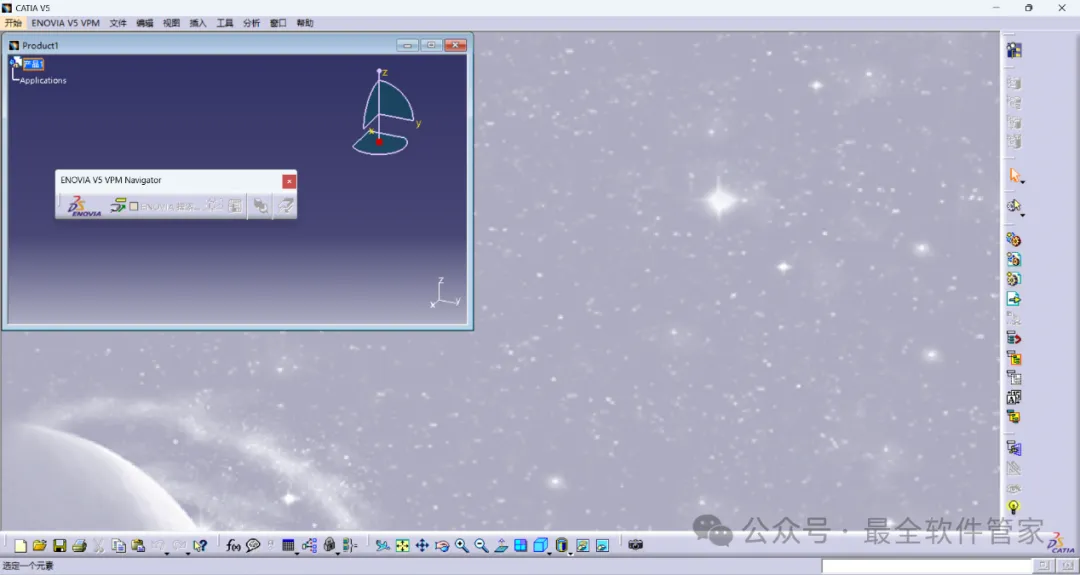Open the 窗口 menu
Screen dimensions: 1080x575
click(x=278, y=23)
